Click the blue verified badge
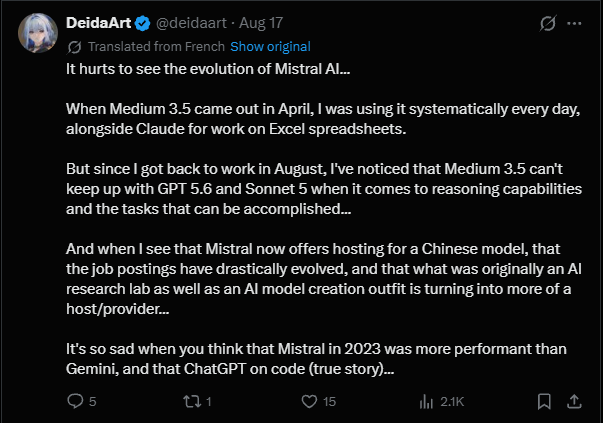Image resolution: width=603 pixels, height=423 pixels. coord(143,23)
